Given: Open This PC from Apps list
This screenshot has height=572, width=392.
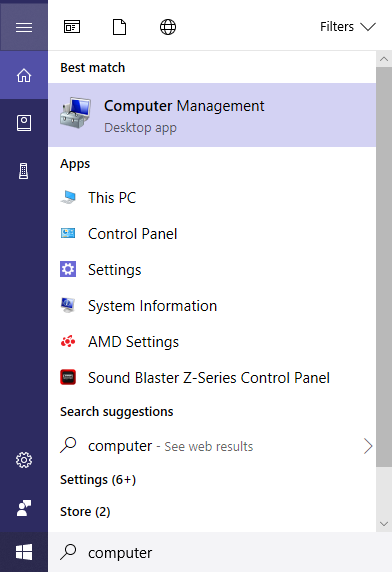Looking at the screenshot, I should pyautogui.click(x=212, y=198).
